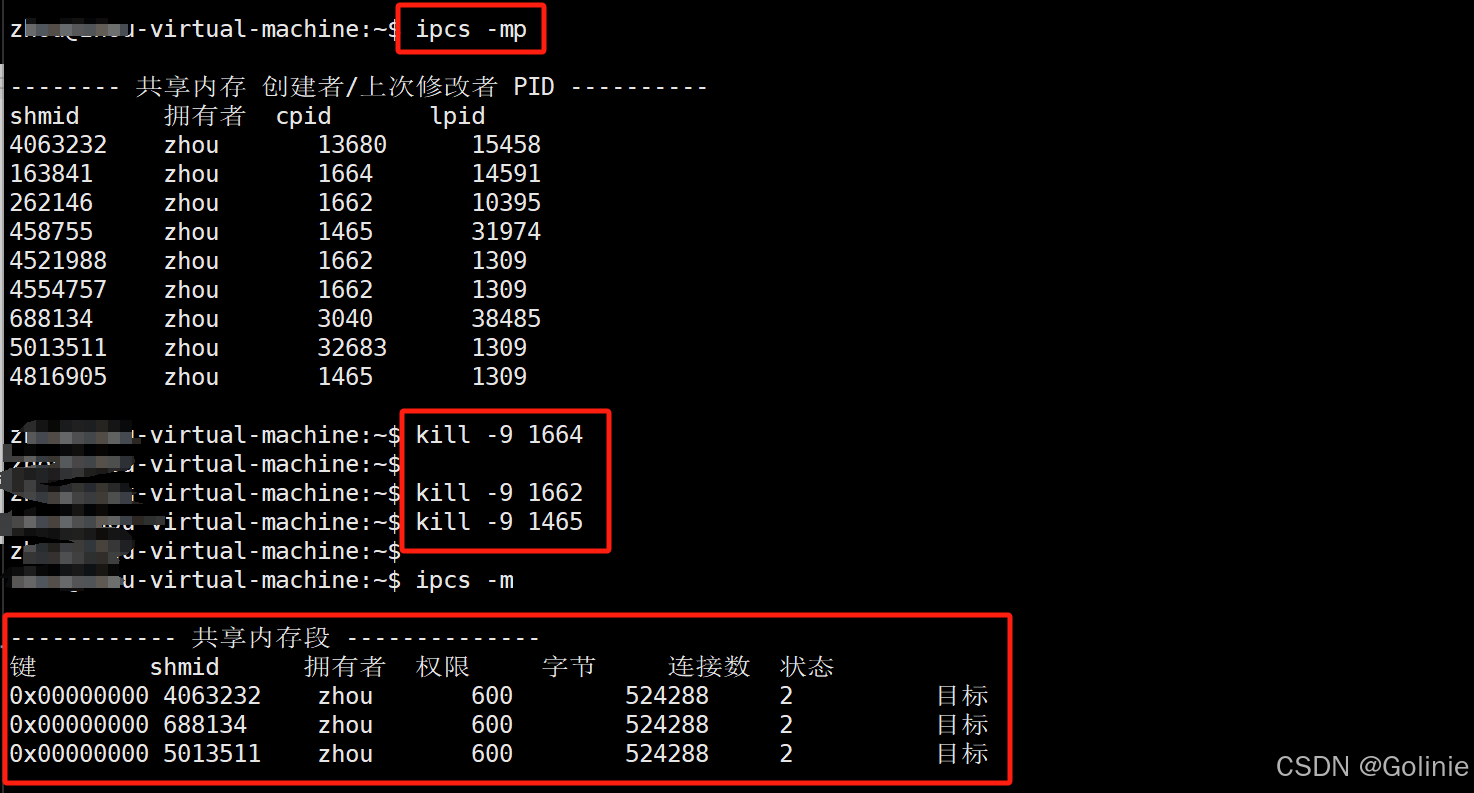
Task: Click the '权限' column header
Action: click(x=443, y=666)
